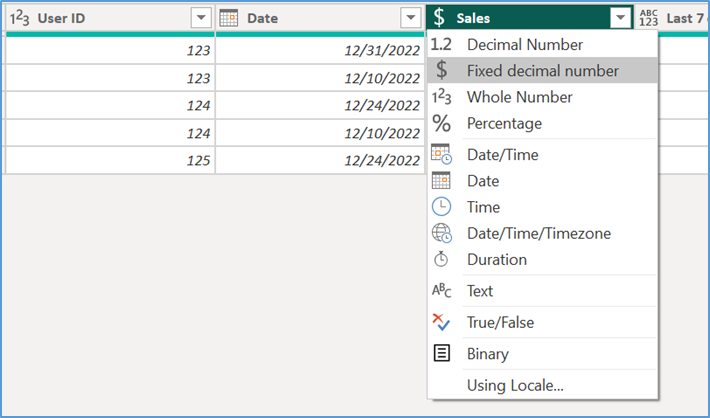Pick the Percentage data type
The height and width of the screenshot is (418, 710).
pyautogui.click(x=542, y=123)
